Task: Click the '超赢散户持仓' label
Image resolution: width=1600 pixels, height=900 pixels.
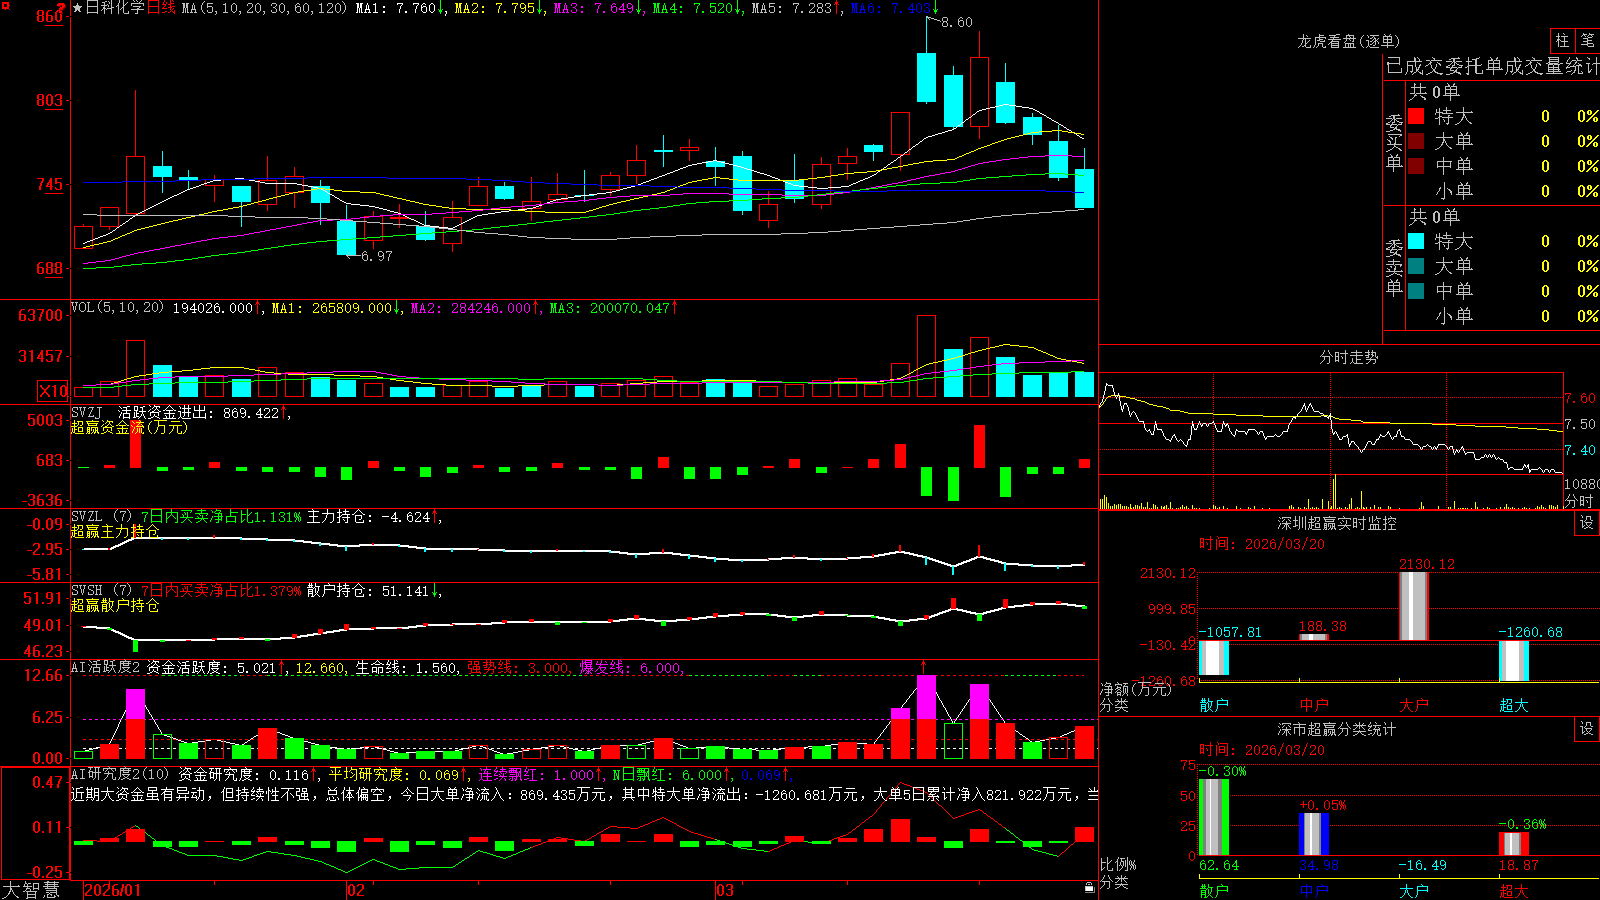Action: pyautogui.click(x=115, y=605)
